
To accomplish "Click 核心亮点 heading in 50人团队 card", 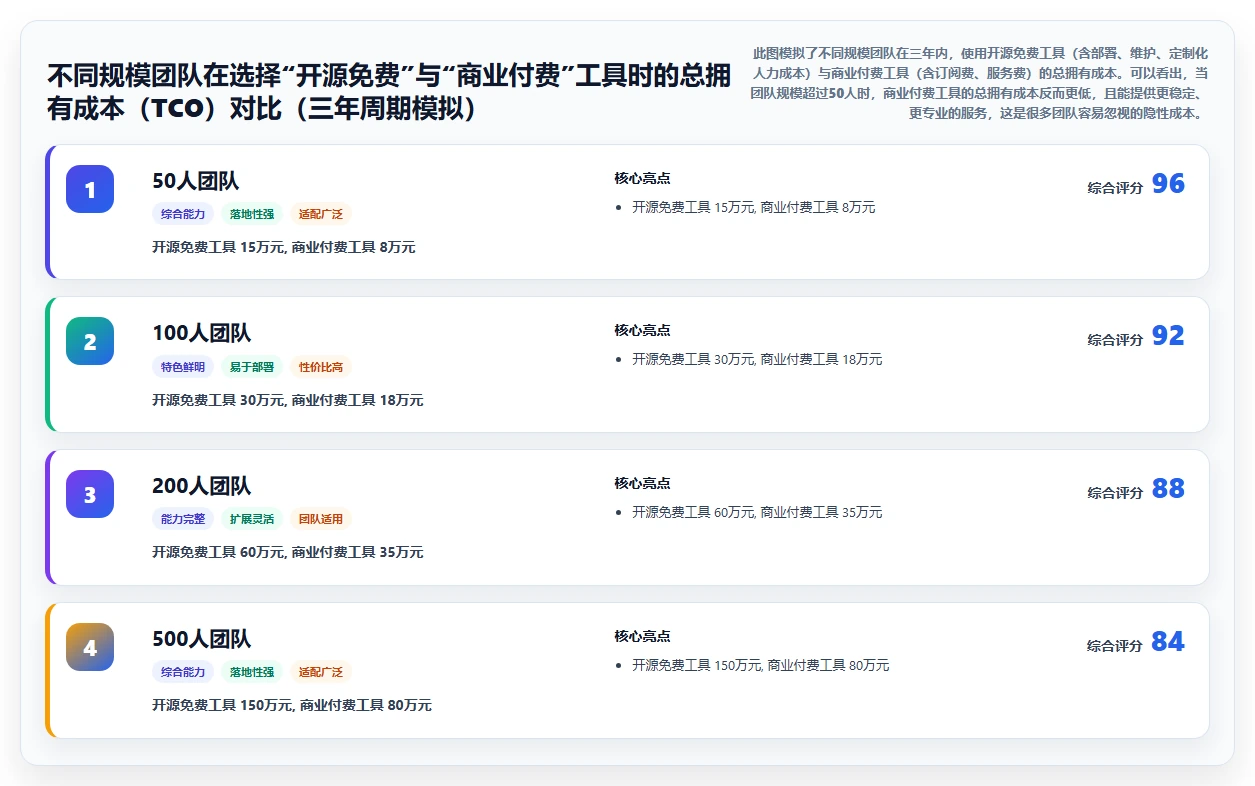I will click(x=642, y=178).
